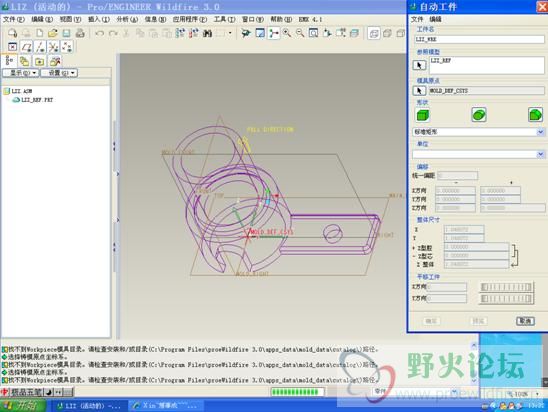Toggle the spin center icon
Image resolution: width=548 pixels, height=412 pixels.
click(274, 33)
